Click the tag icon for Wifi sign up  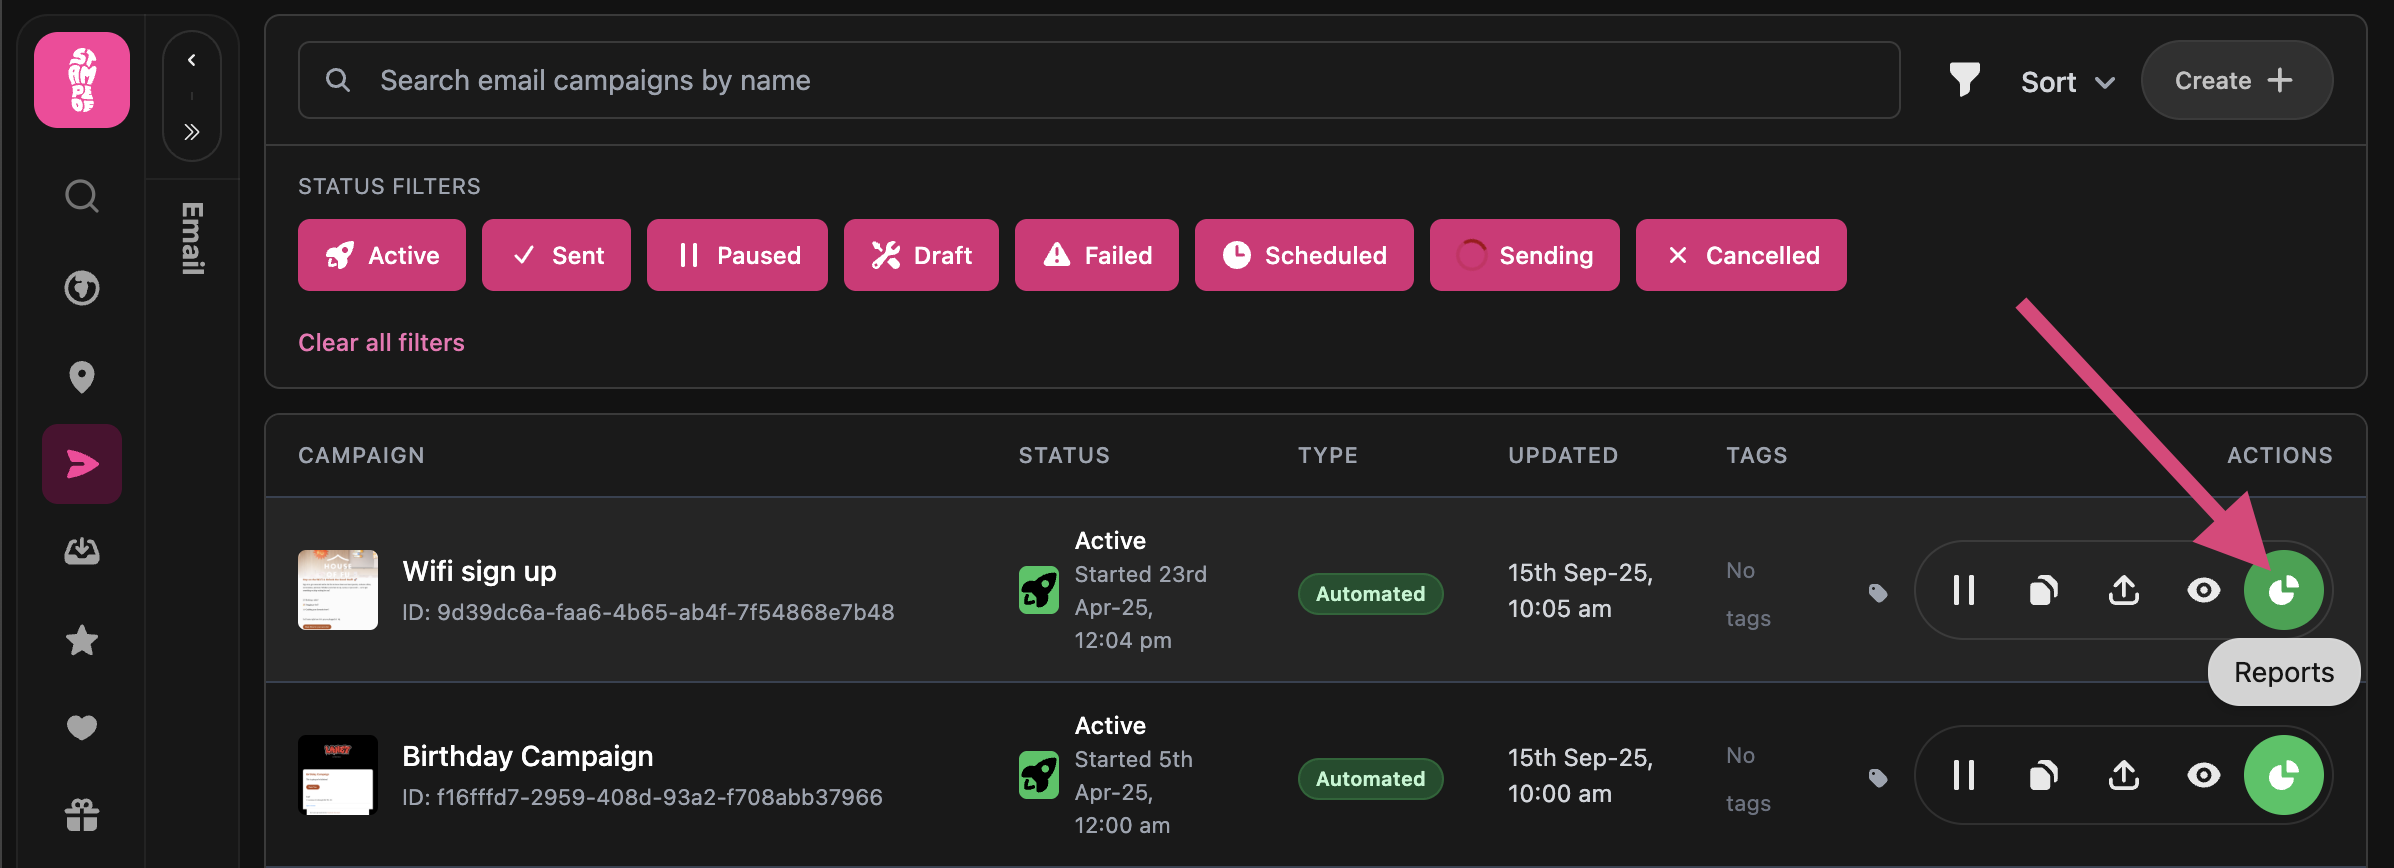(x=1878, y=593)
